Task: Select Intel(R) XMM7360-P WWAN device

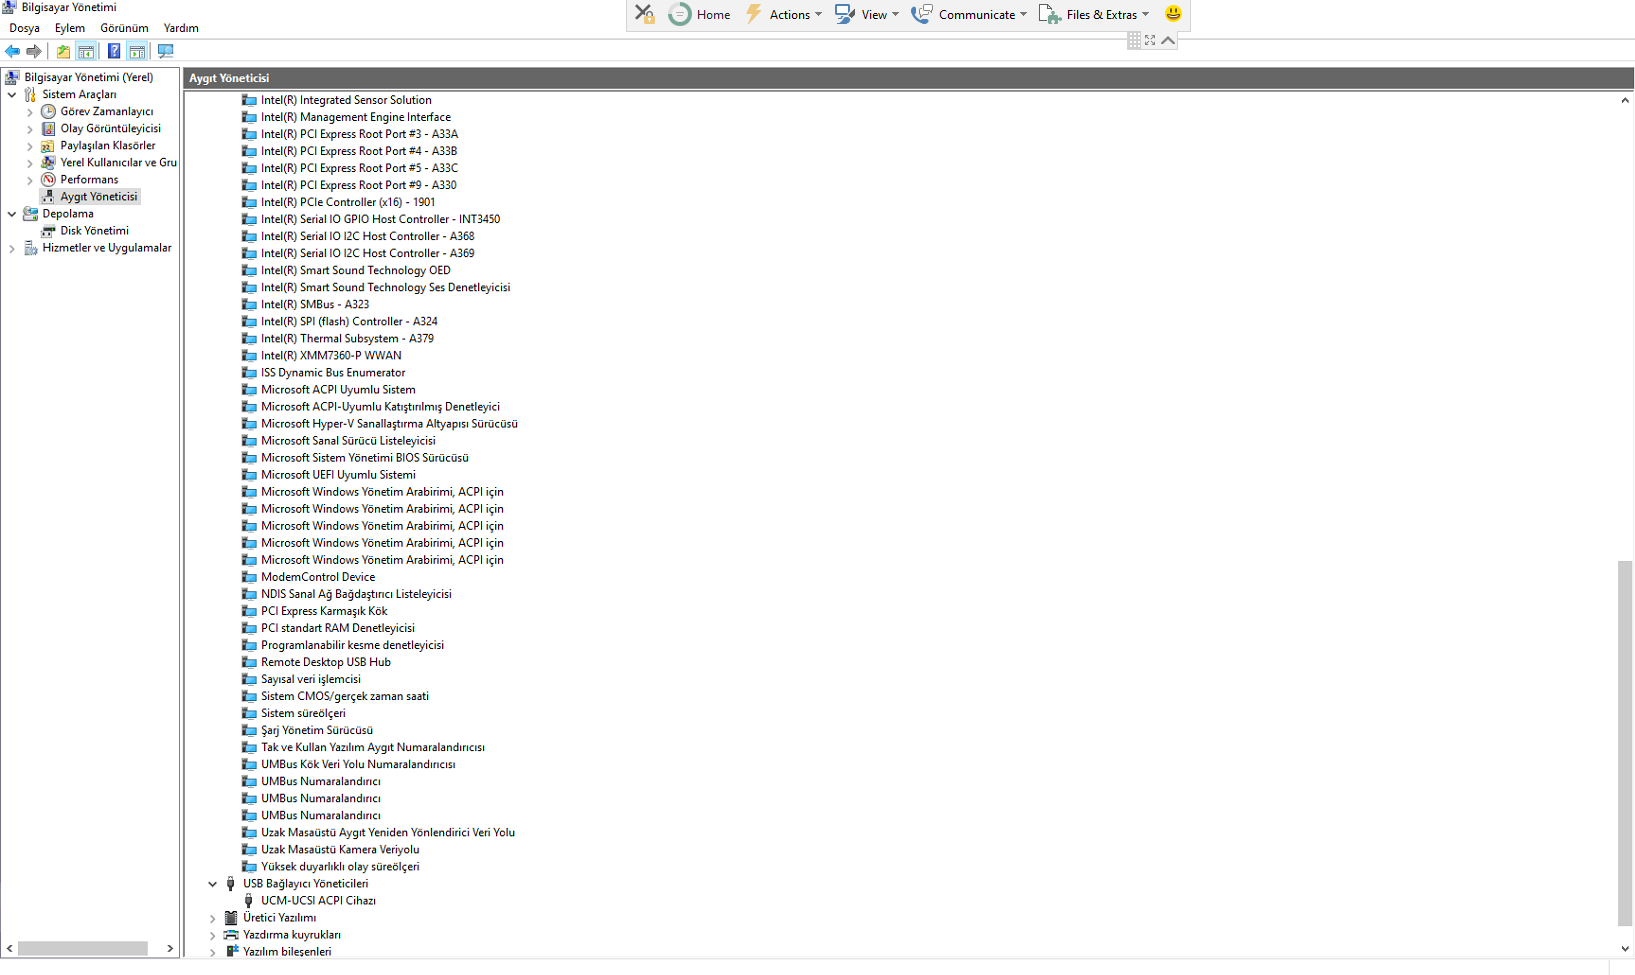Action: 331,355
